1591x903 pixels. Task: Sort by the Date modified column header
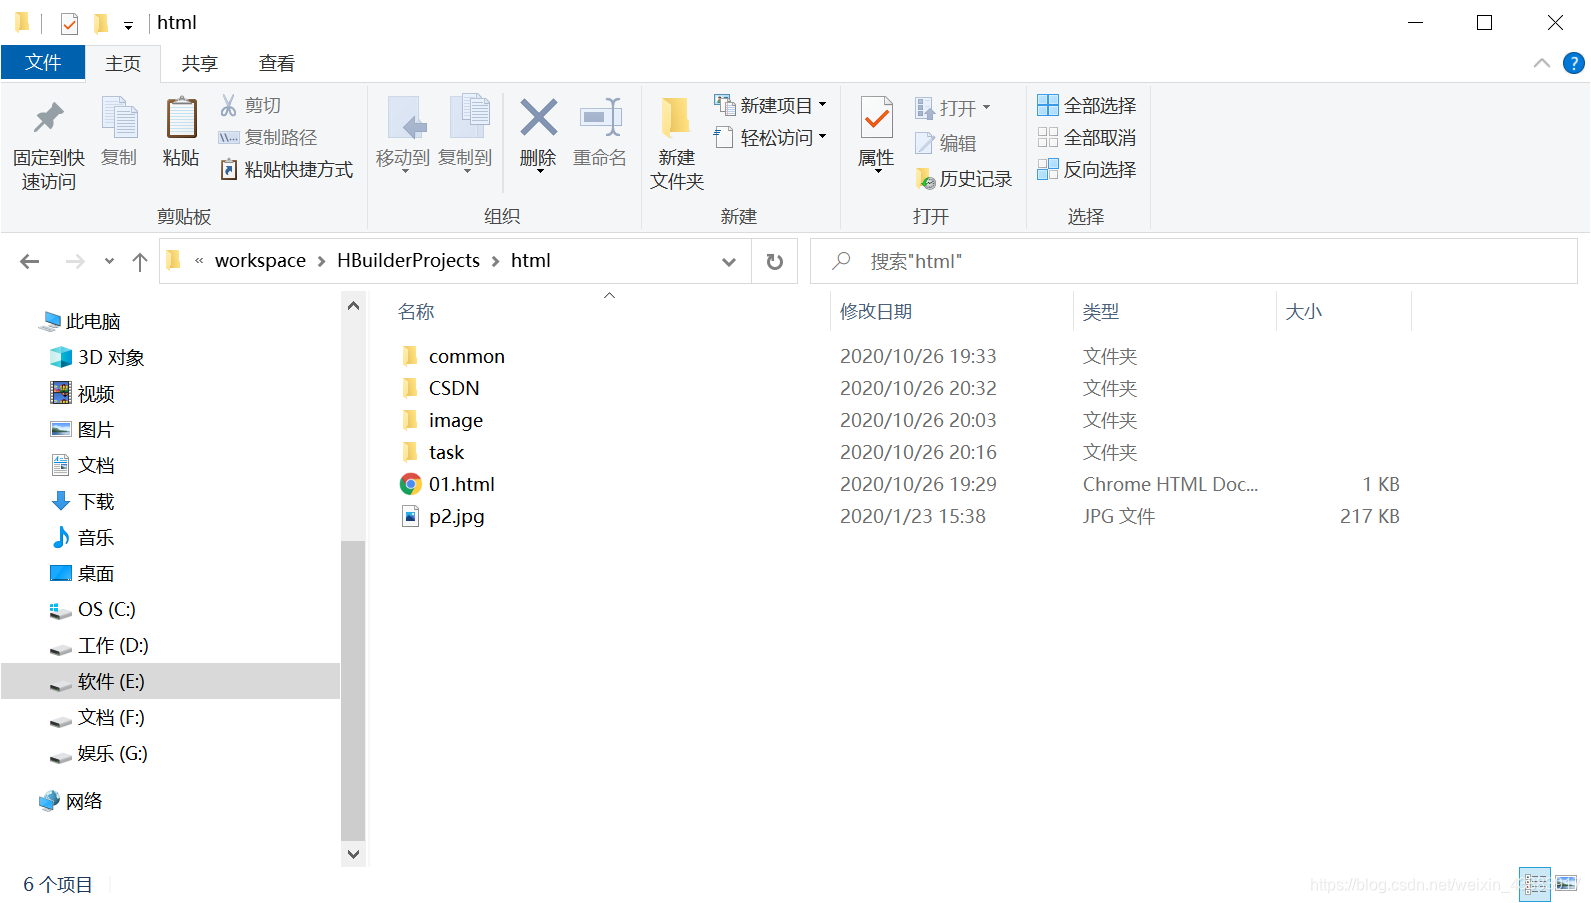952,311
